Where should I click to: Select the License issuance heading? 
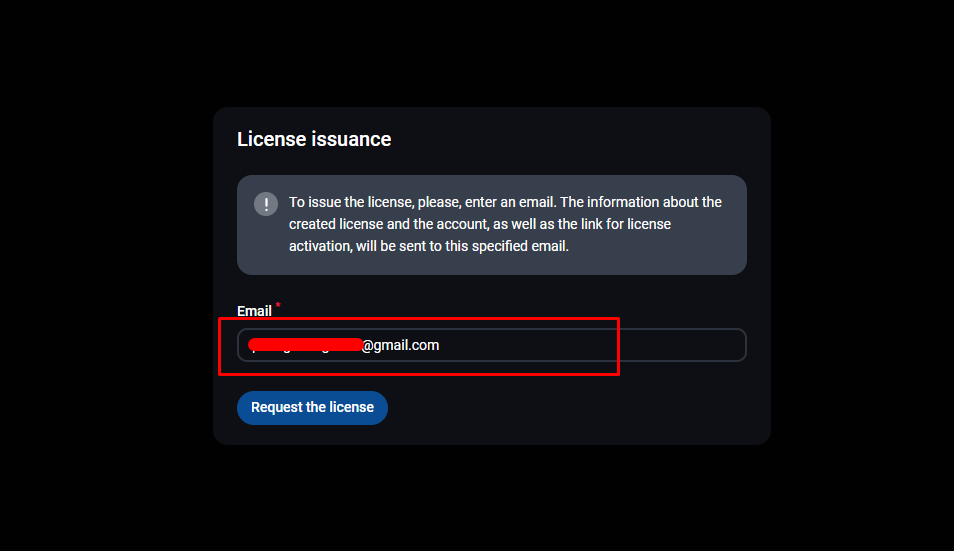coord(314,139)
